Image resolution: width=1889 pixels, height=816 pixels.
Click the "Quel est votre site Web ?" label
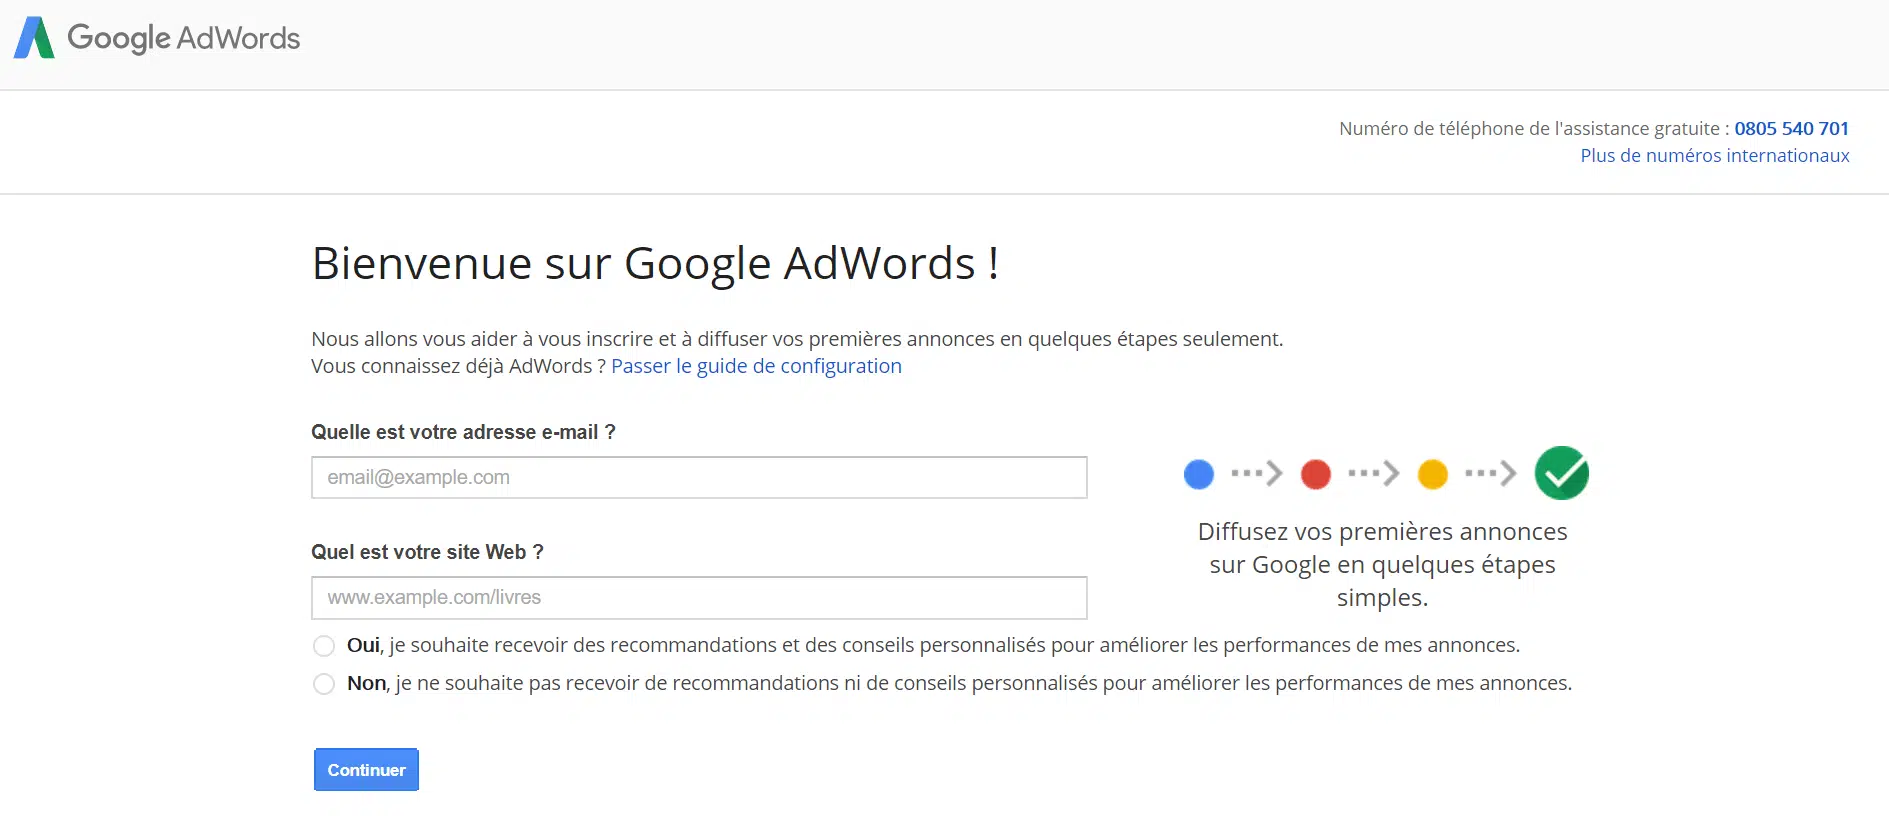pyautogui.click(x=427, y=552)
